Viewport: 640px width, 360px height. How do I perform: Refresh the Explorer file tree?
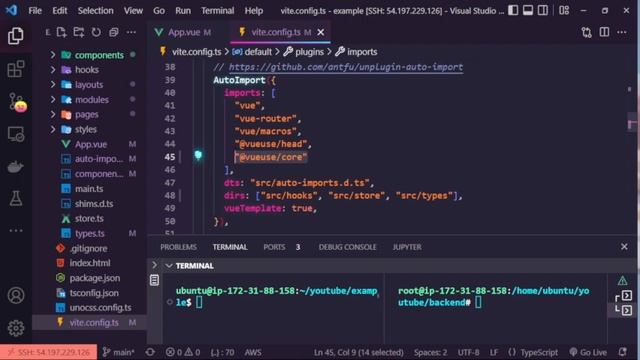point(96,32)
